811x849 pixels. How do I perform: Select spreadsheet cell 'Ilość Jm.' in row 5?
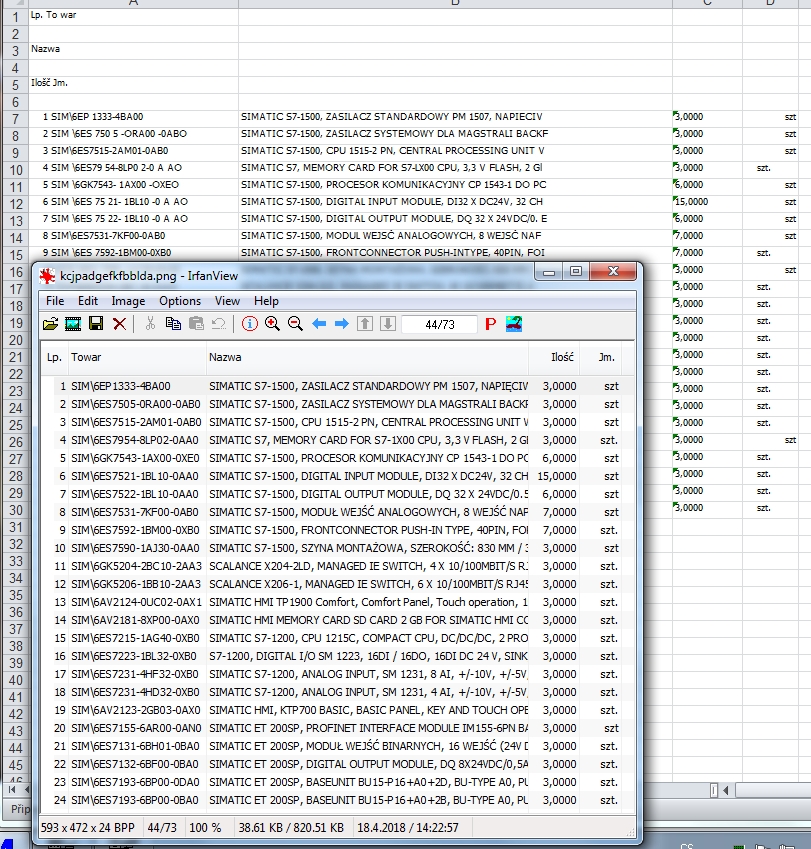click(134, 85)
